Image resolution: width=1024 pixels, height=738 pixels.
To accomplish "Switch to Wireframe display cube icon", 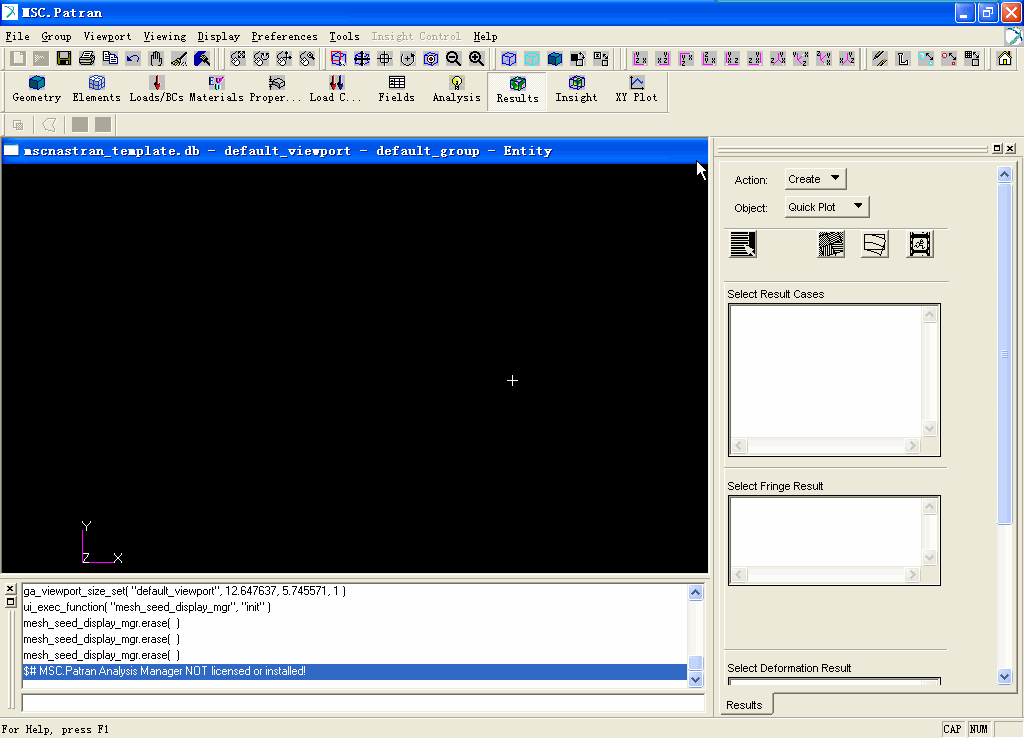I will (509, 59).
